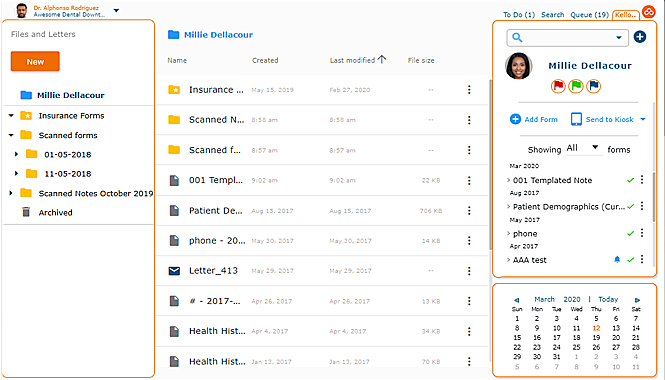Click the Send to Kiosk tablet icon
Screen dimensions: 665x380
pyautogui.click(x=576, y=119)
